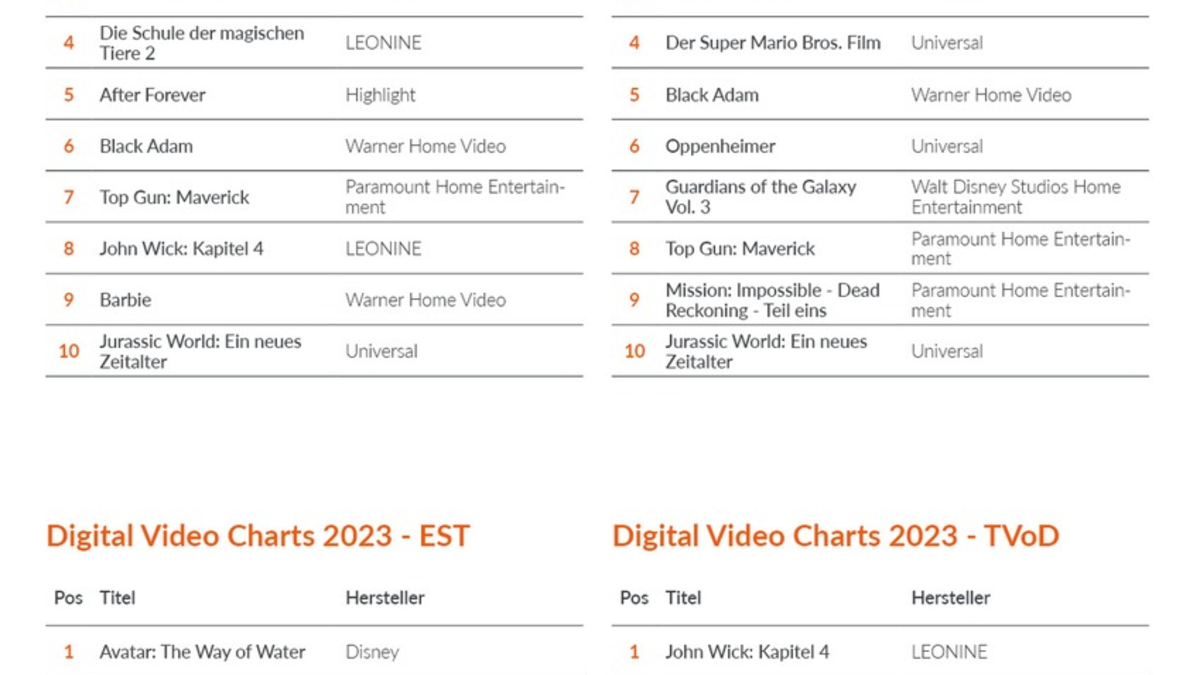Click the title Die Schule der magischen Tiere 2
Image resolution: width=1200 pixels, height=675 pixels.
pos(201,43)
